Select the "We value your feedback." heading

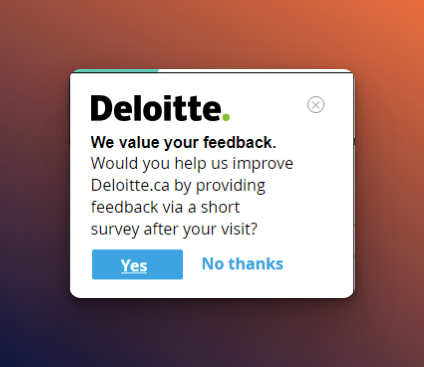pos(183,142)
